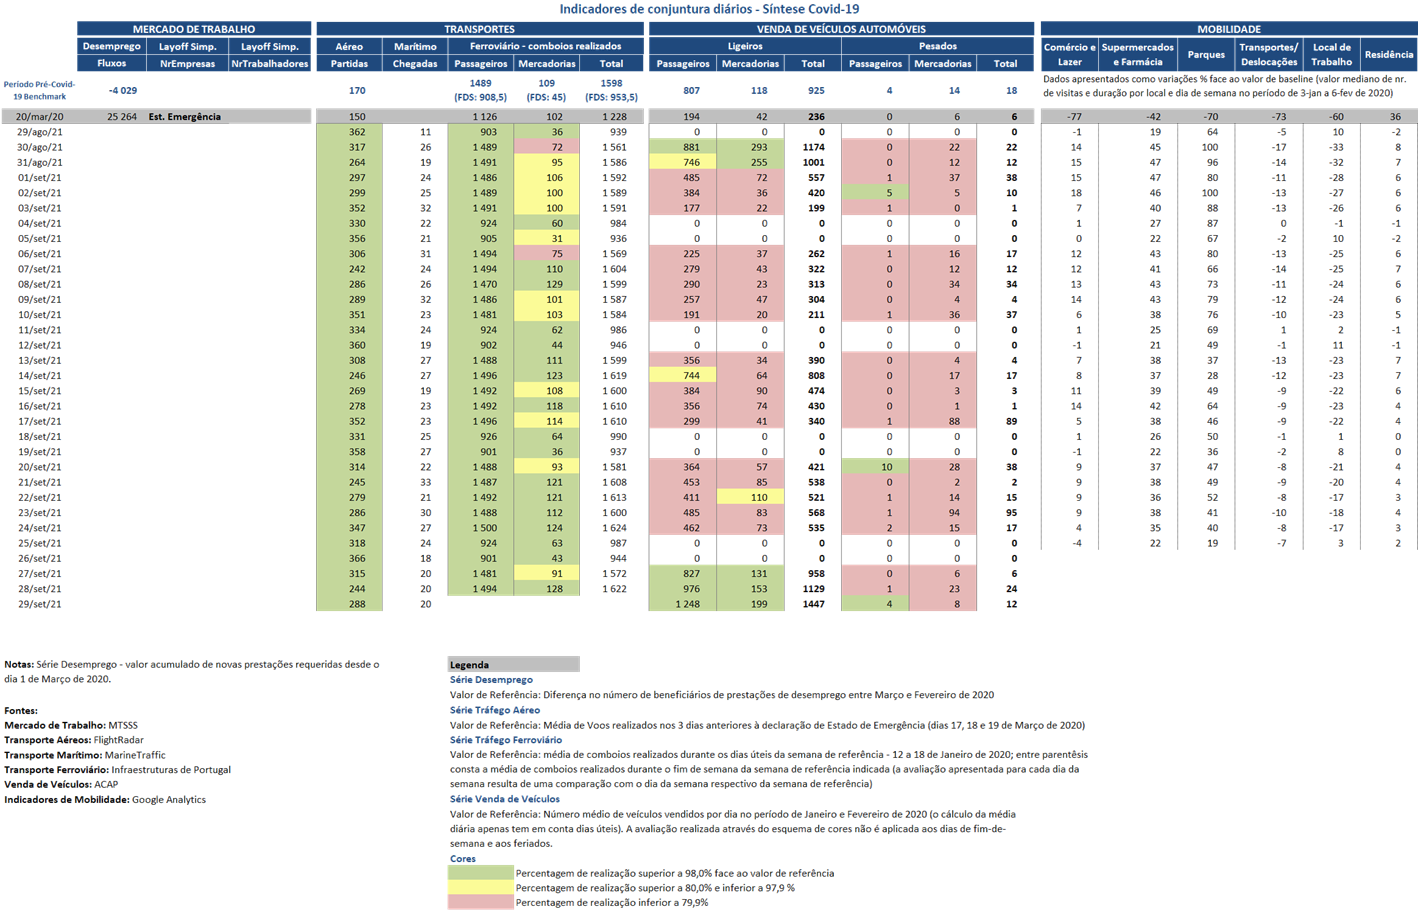Click the VENDA DE VEÍCULOS AUTOMÓVEIS header
Viewport: 1418px width, 915px height.
point(841,29)
